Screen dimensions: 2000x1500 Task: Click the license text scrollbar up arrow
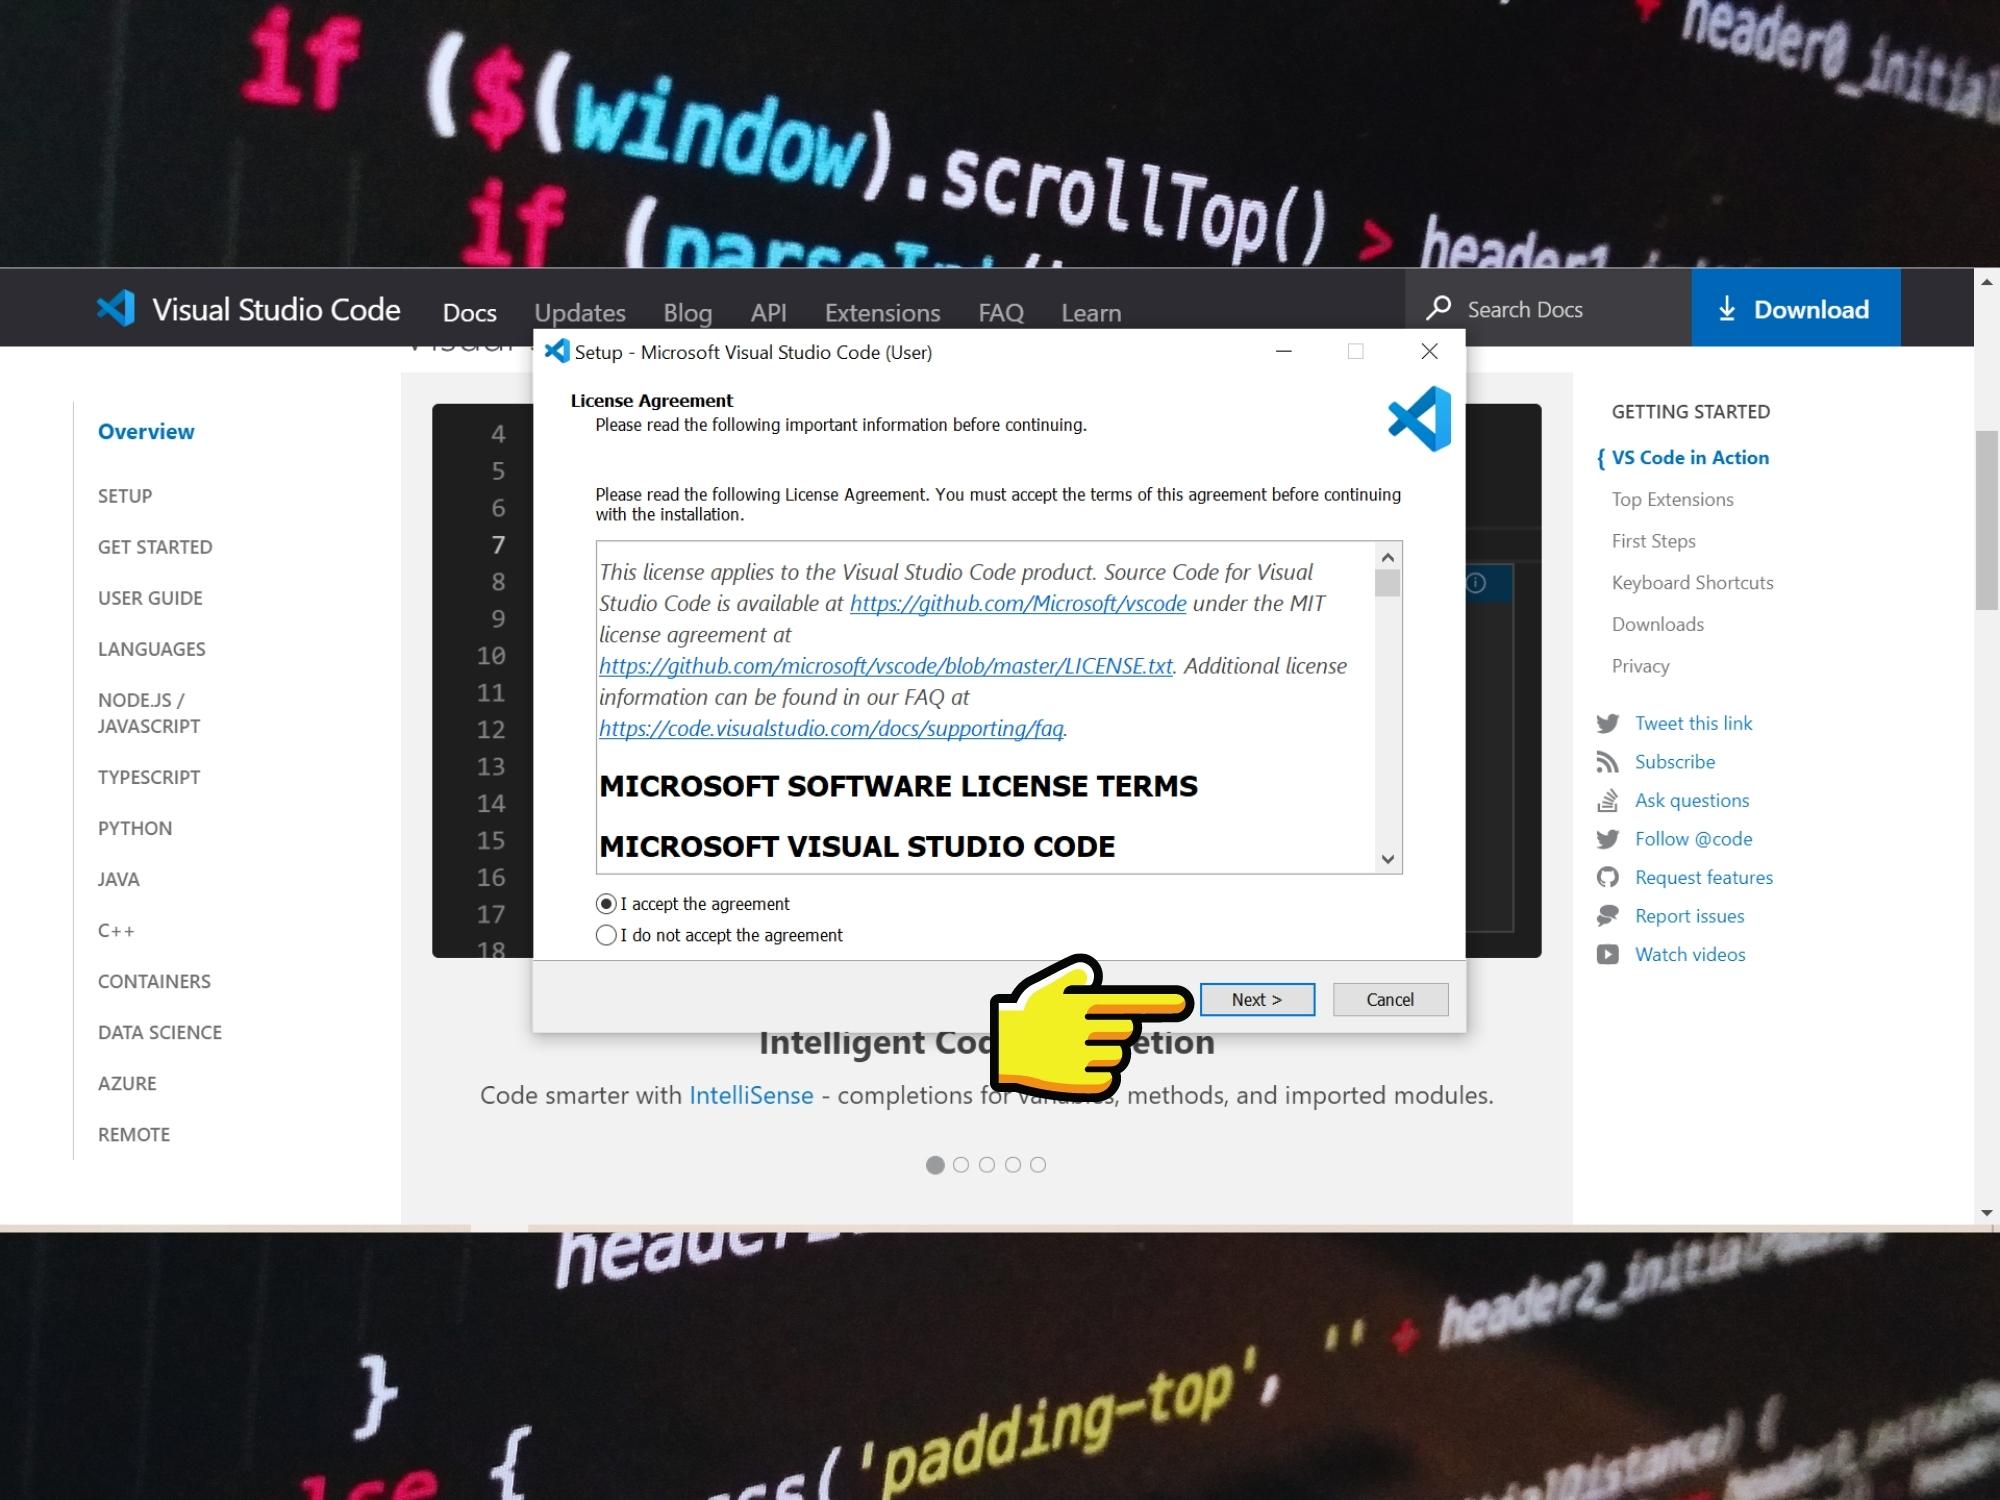1387,557
